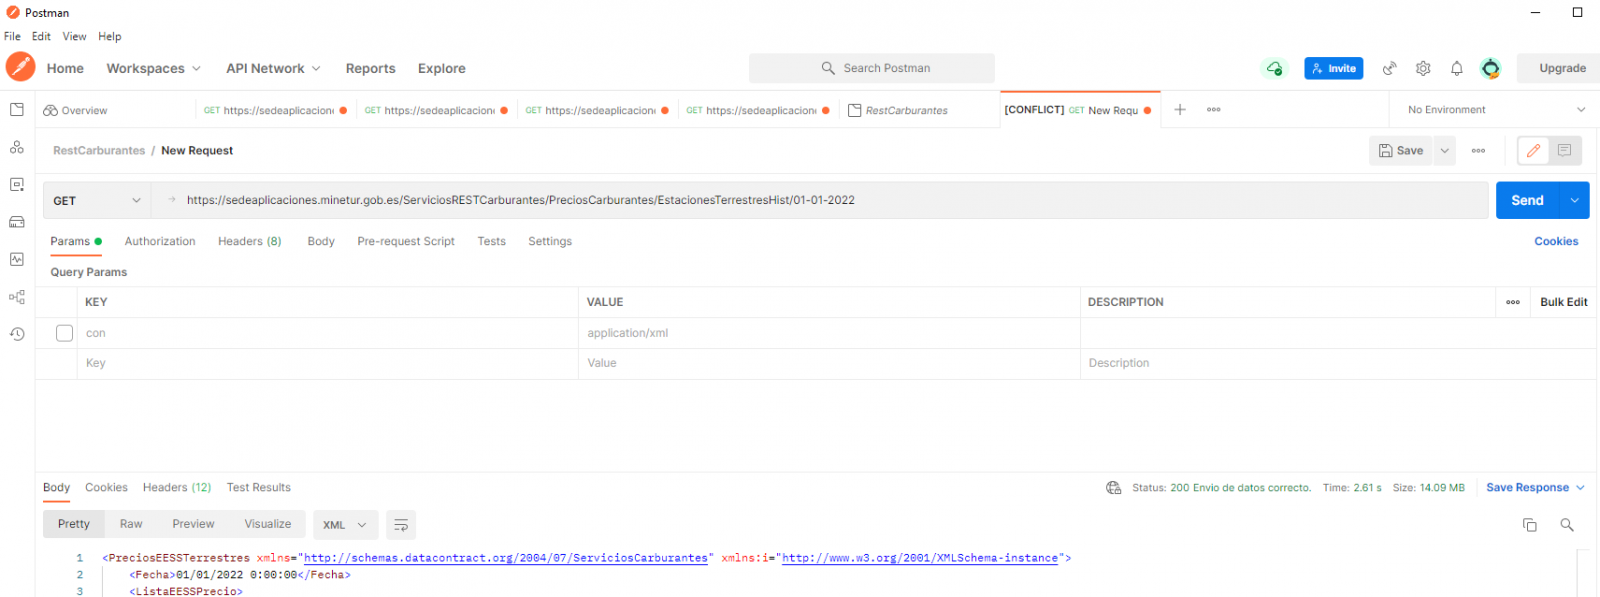Open the APIs sidebar icon
The width and height of the screenshot is (1600, 597).
pyautogui.click(x=17, y=147)
